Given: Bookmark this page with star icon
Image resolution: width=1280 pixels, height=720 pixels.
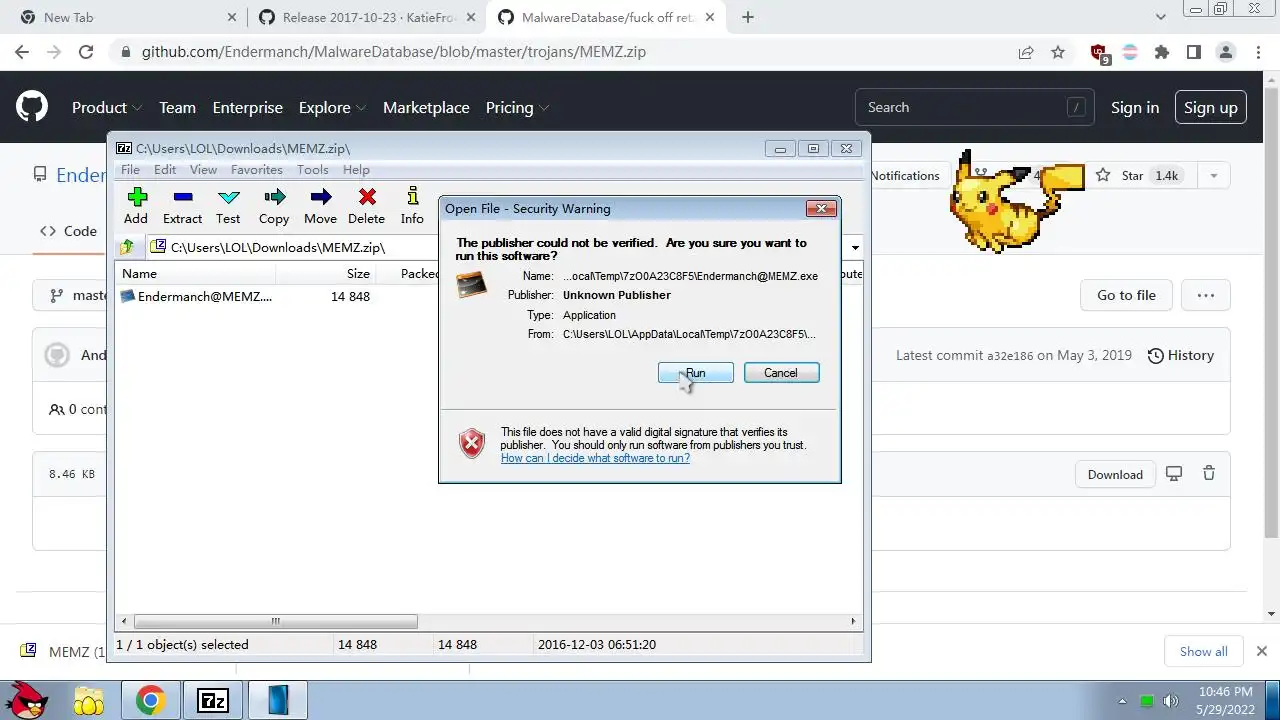Looking at the screenshot, I should (x=1058, y=52).
